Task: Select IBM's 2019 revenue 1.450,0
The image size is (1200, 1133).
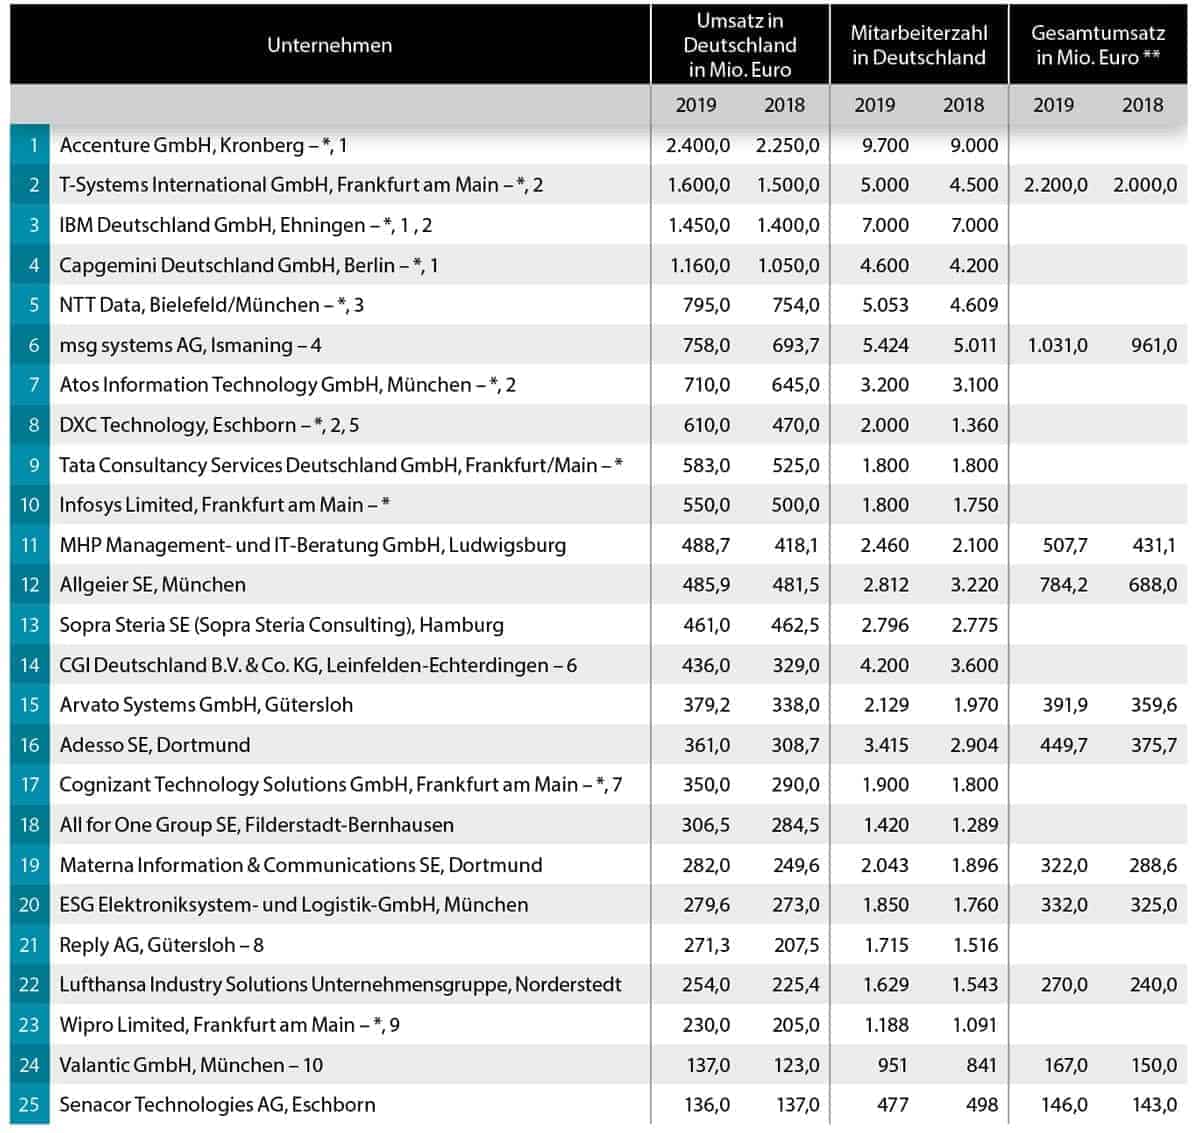Action: (x=699, y=225)
